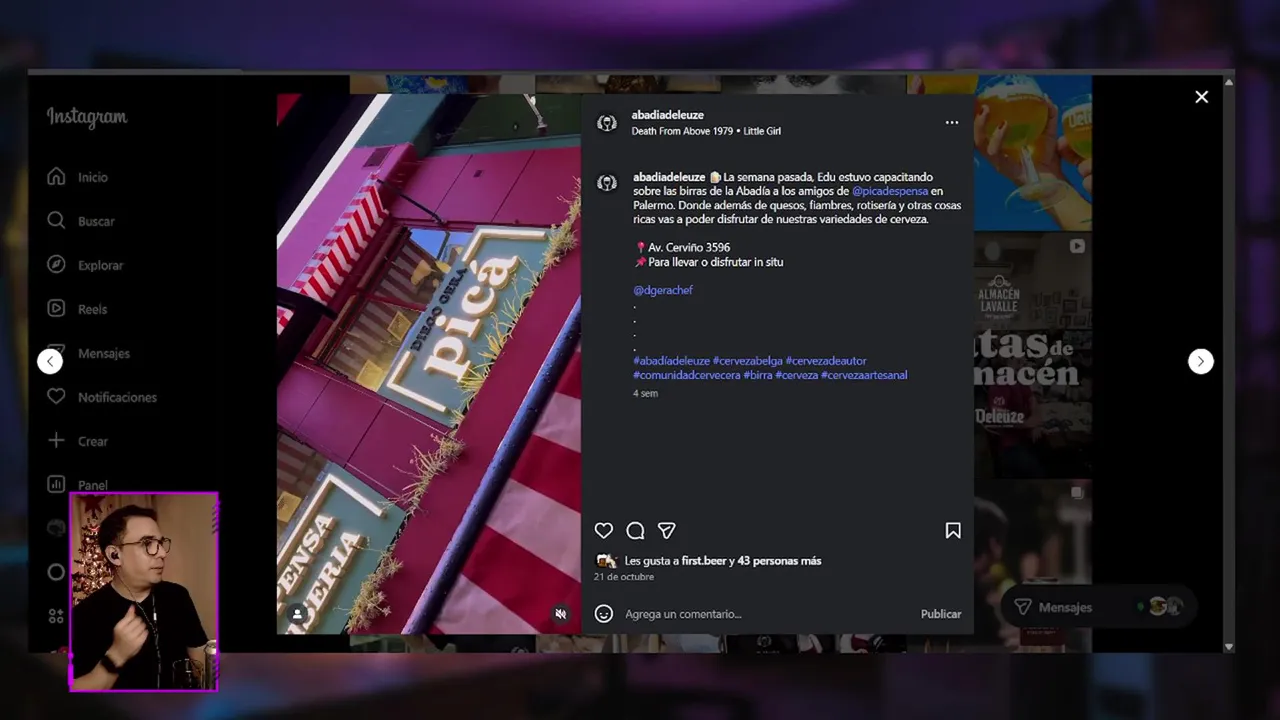Click the 21 de octubre date
This screenshot has height=720, width=1280.
tap(624, 577)
